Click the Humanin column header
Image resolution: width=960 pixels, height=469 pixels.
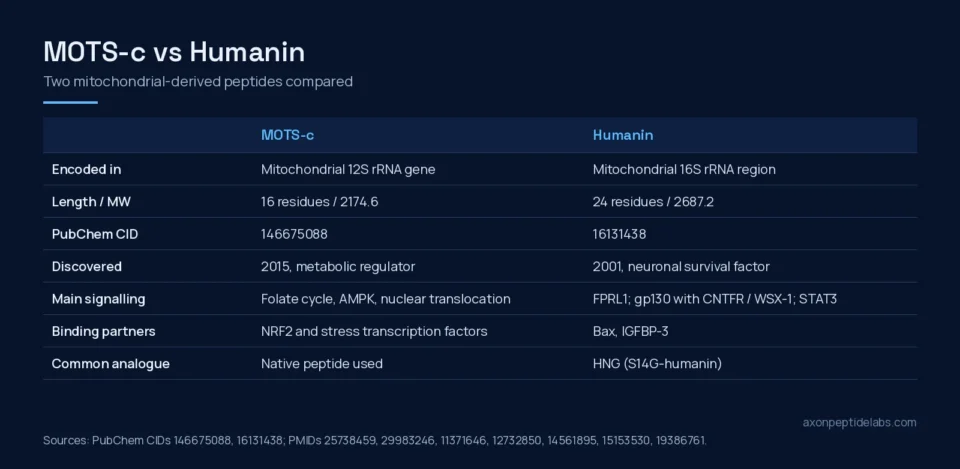click(623, 135)
